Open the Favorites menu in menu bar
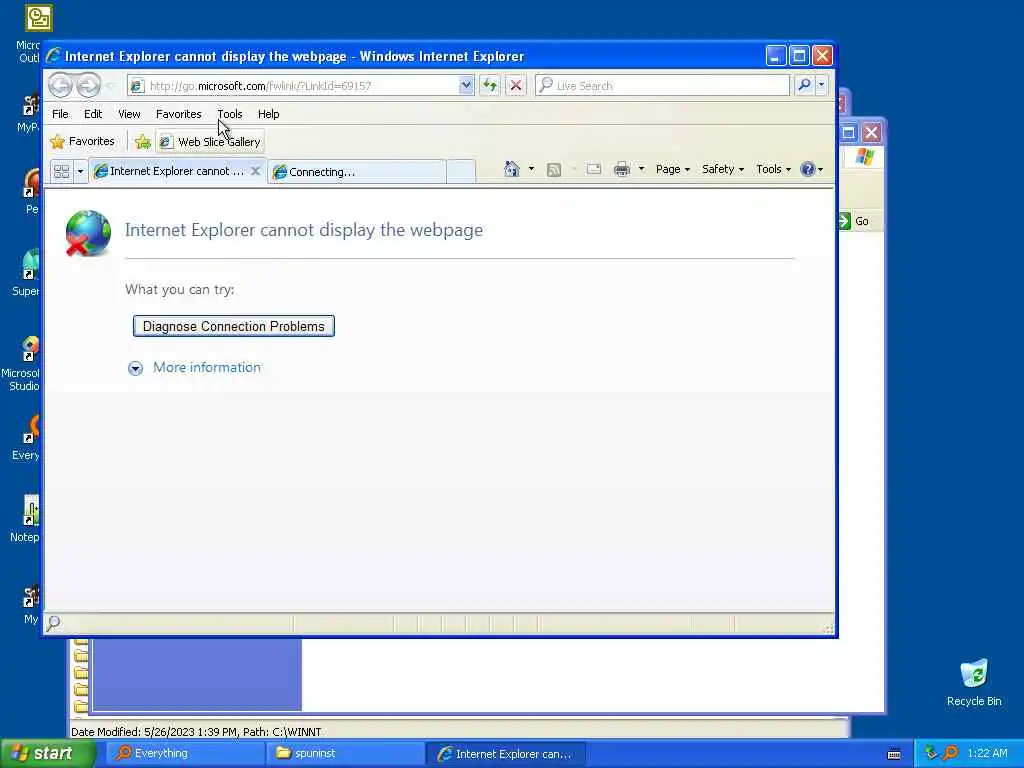1024x768 pixels. [x=178, y=114]
